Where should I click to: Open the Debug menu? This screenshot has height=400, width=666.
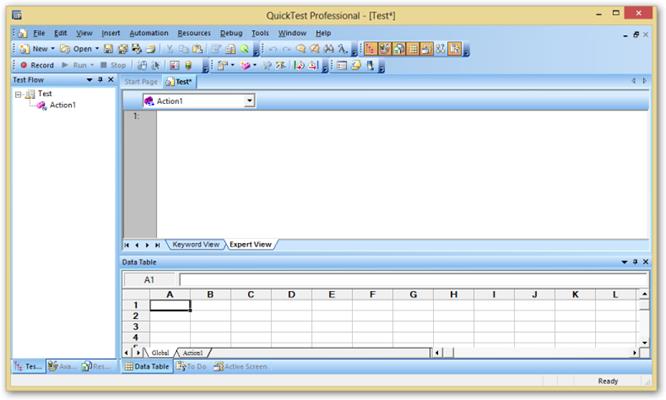pyautogui.click(x=231, y=33)
